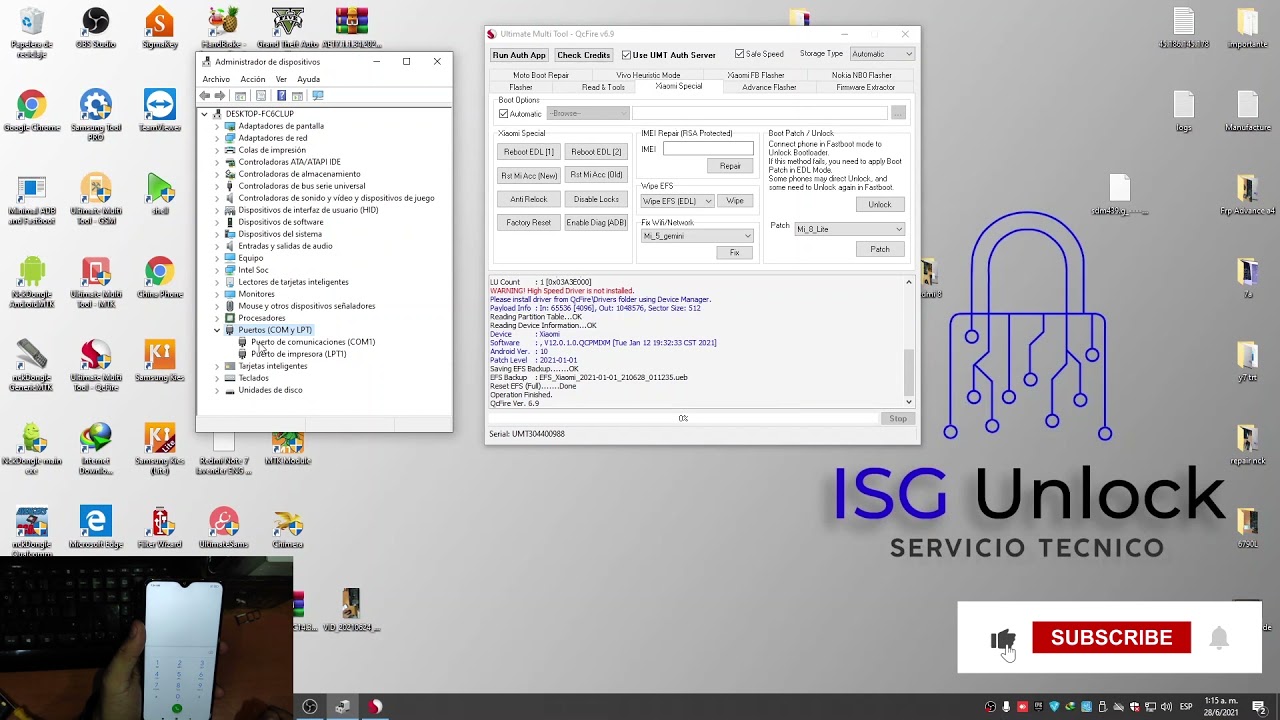Screen dimensions: 1280x720
Task: Expand the Unidades de disco node
Action: coord(217,390)
